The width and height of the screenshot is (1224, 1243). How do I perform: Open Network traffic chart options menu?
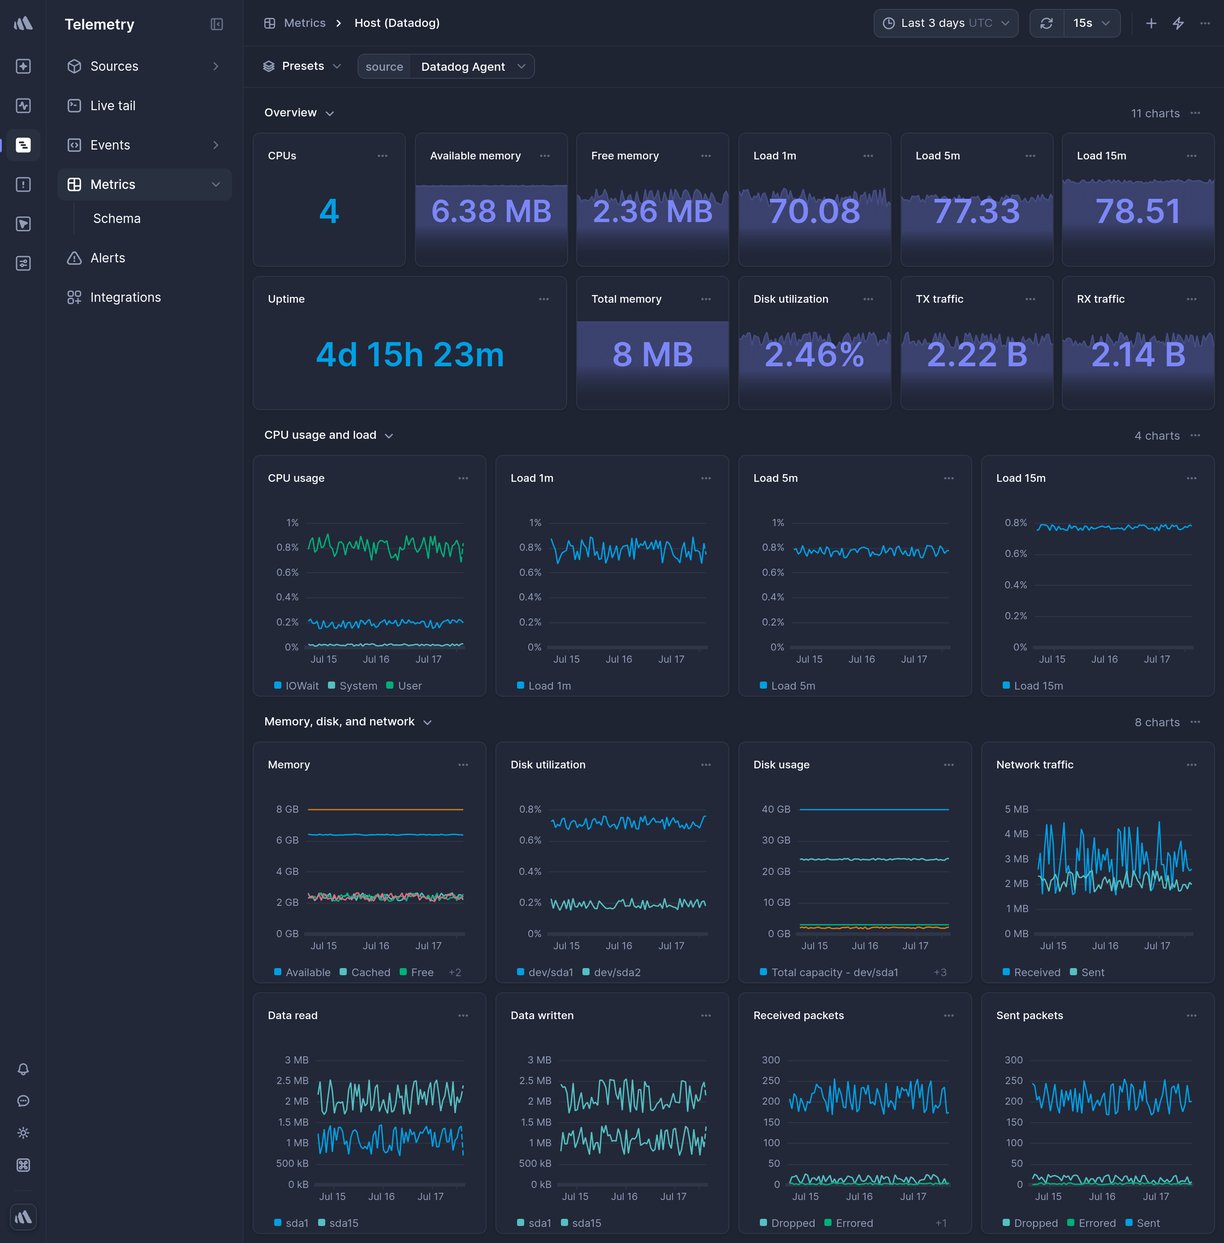click(1191, 765)
